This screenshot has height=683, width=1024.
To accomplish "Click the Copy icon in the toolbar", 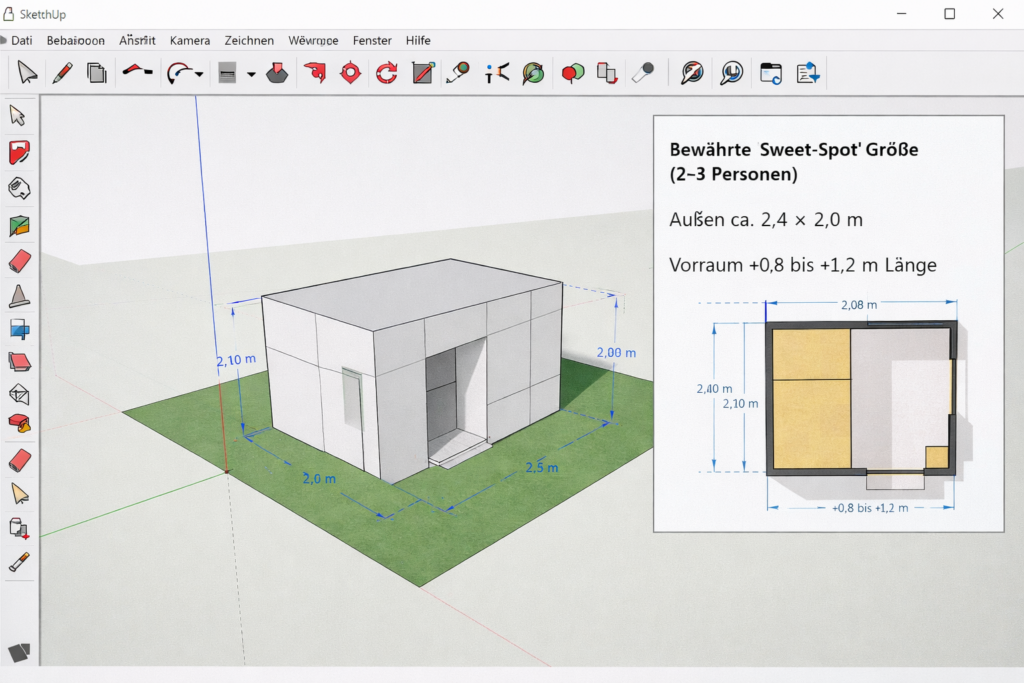I will click(97, 72).
